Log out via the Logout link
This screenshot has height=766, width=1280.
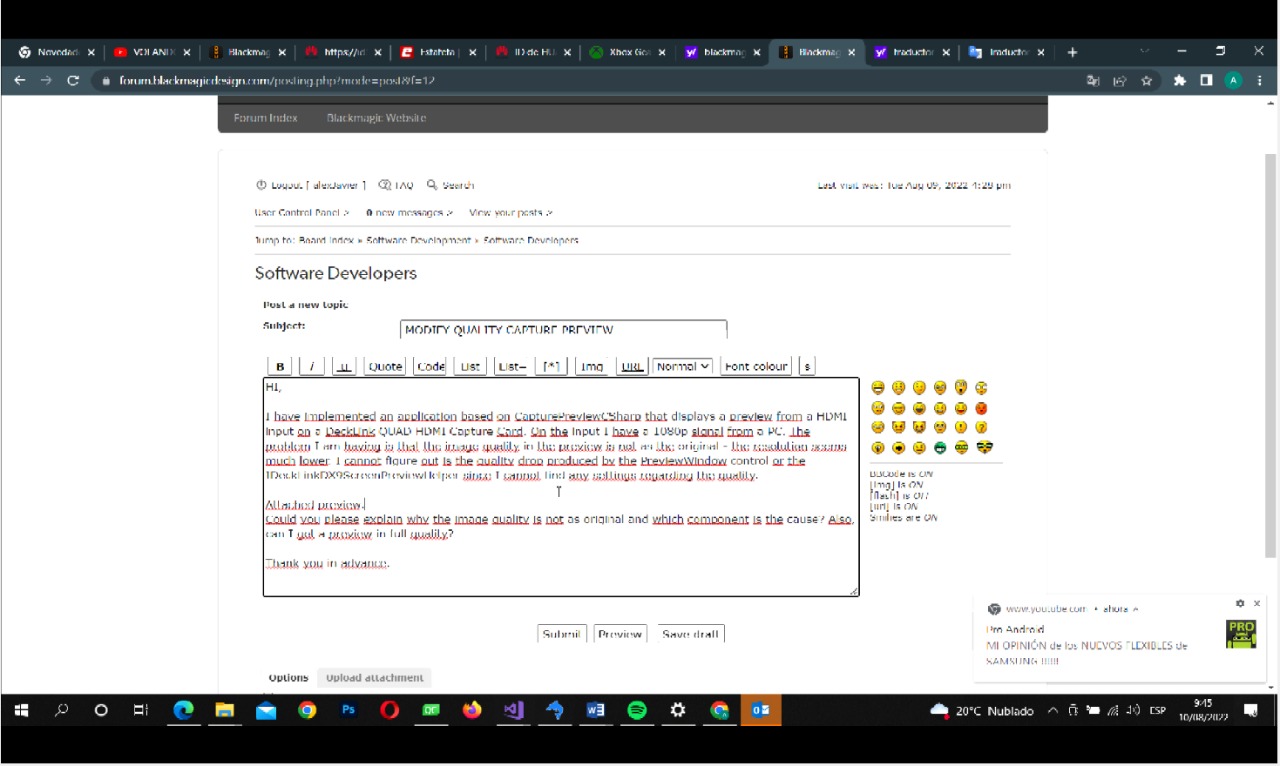click(311, 185)
